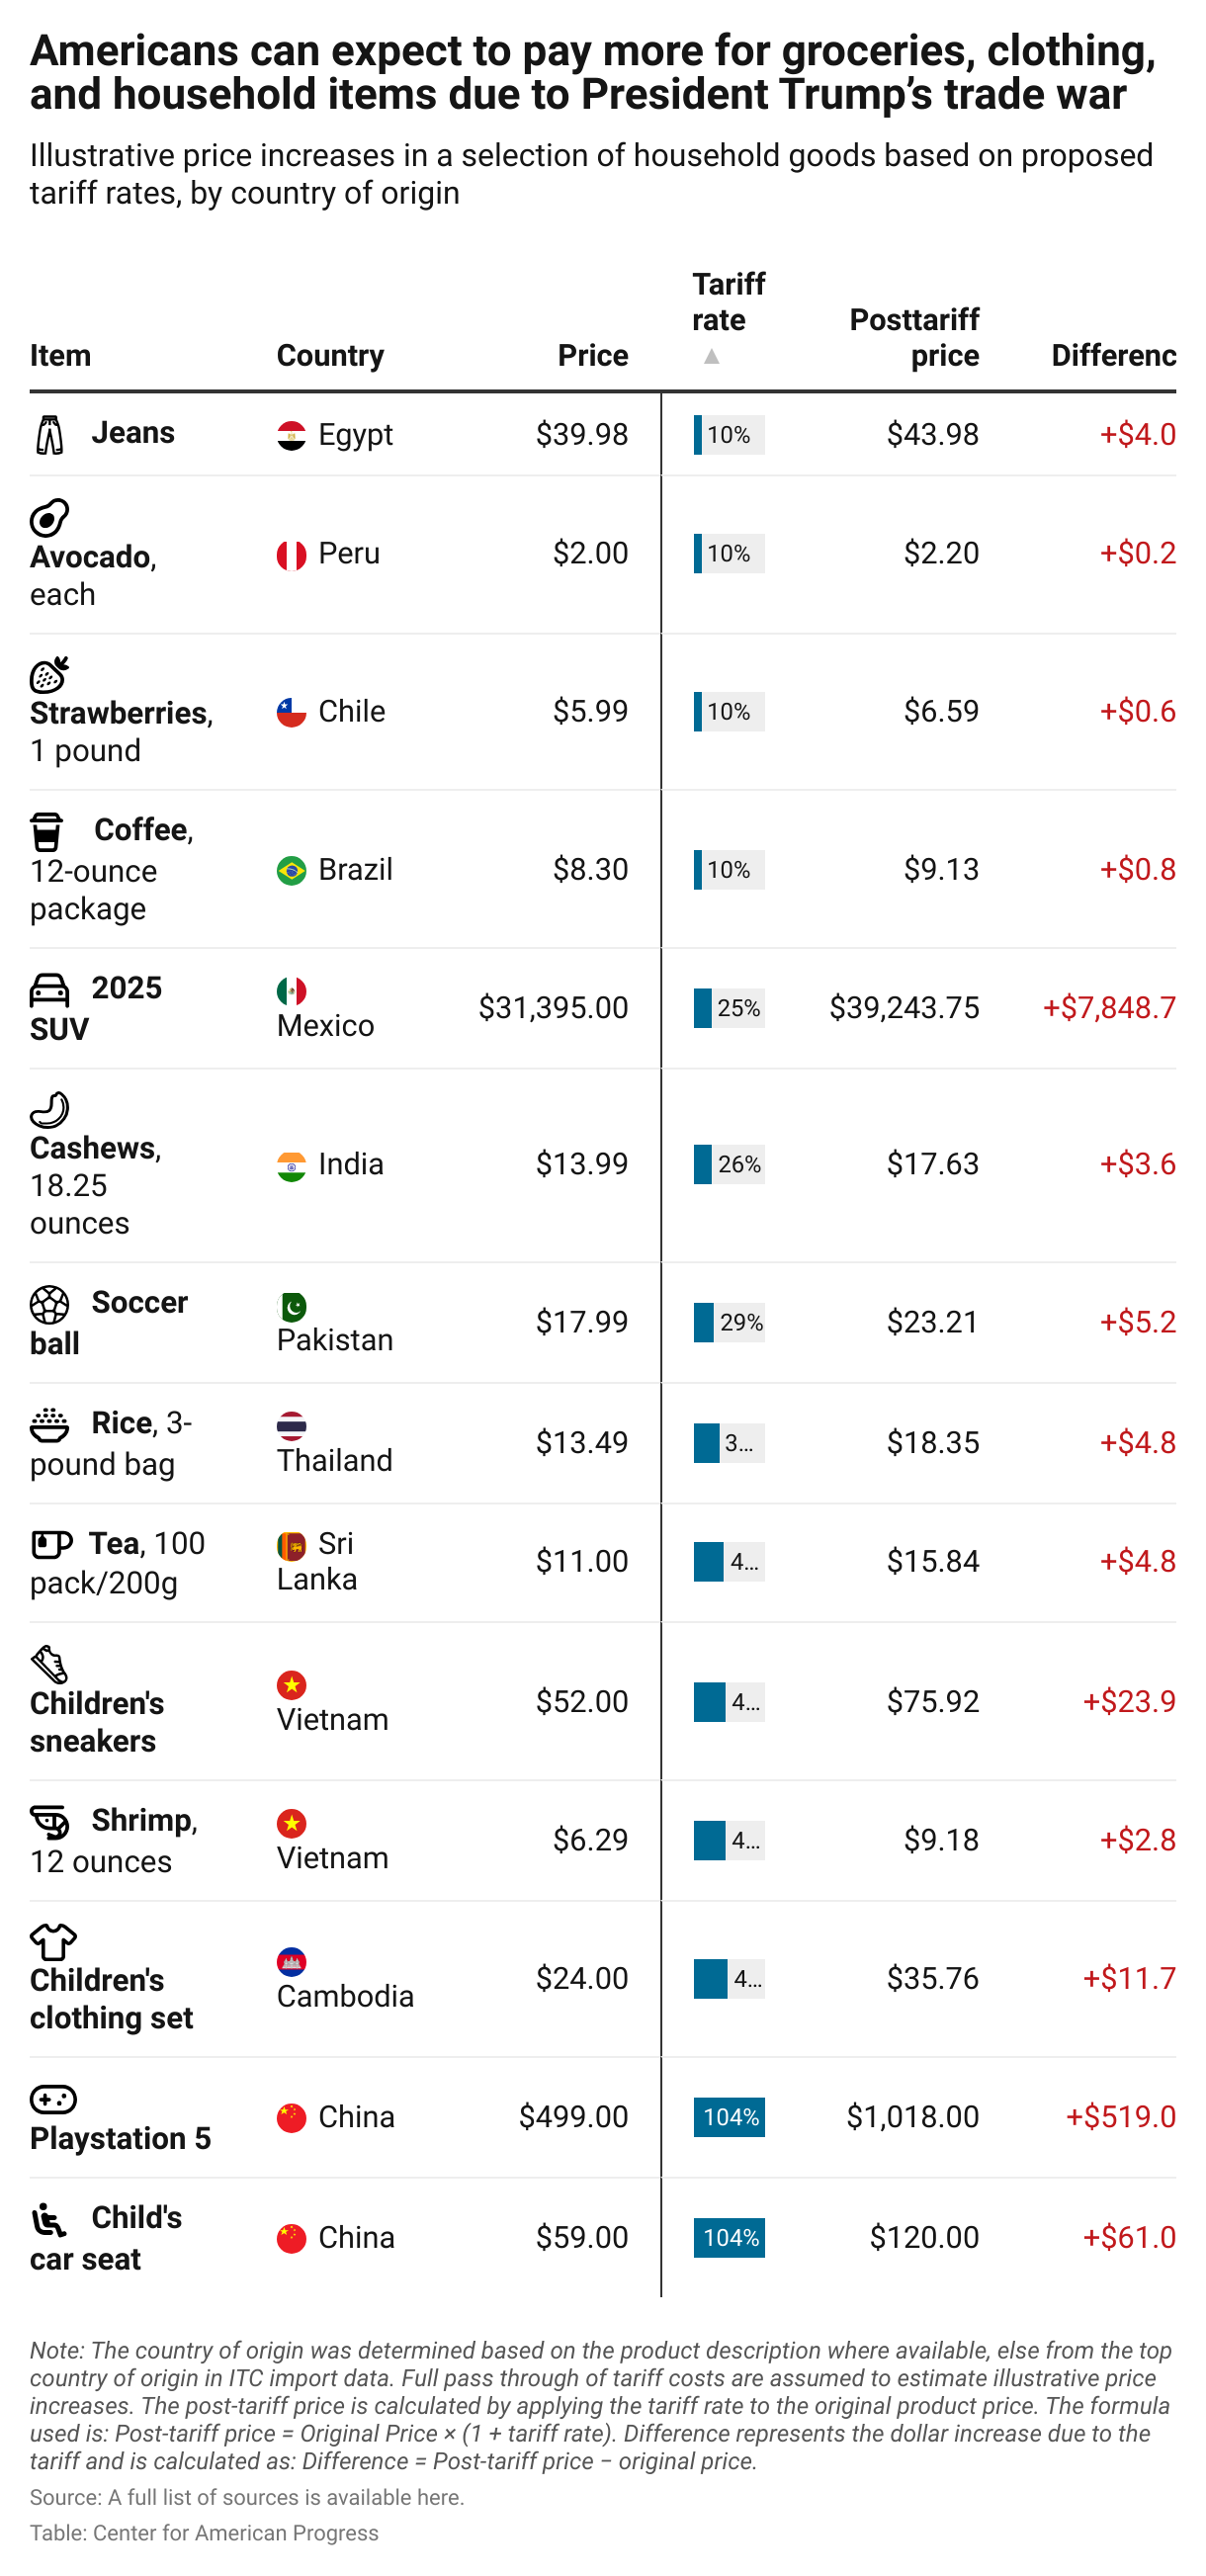Sort by Posttariff price column header
The image size is (1206, 2576).
[x=914, y=337]
